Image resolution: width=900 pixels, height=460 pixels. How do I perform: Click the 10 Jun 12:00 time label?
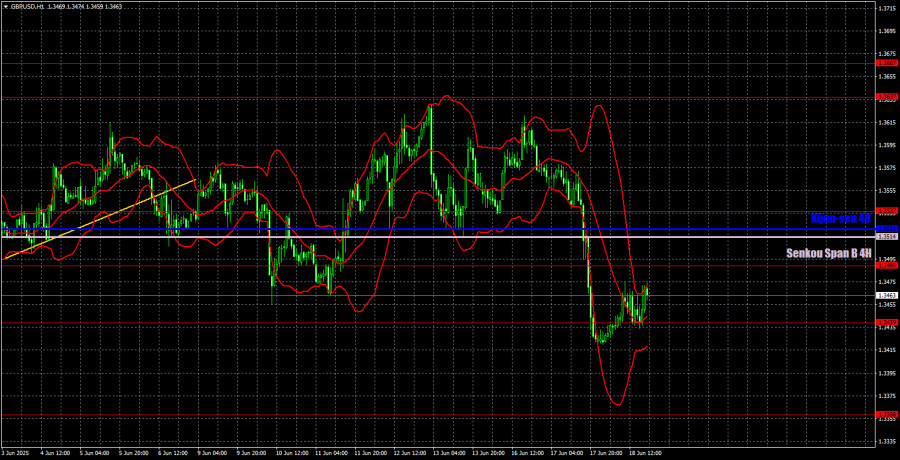click(290, 453)
